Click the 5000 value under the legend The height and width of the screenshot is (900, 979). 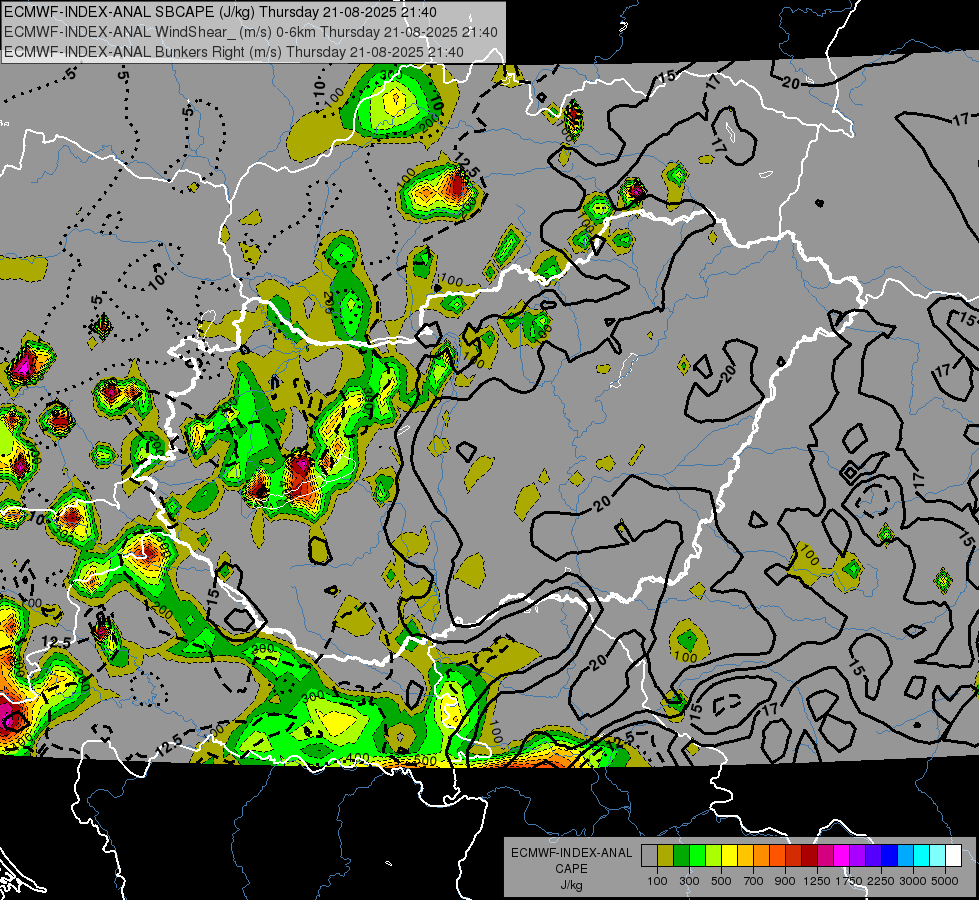point(945,881)
